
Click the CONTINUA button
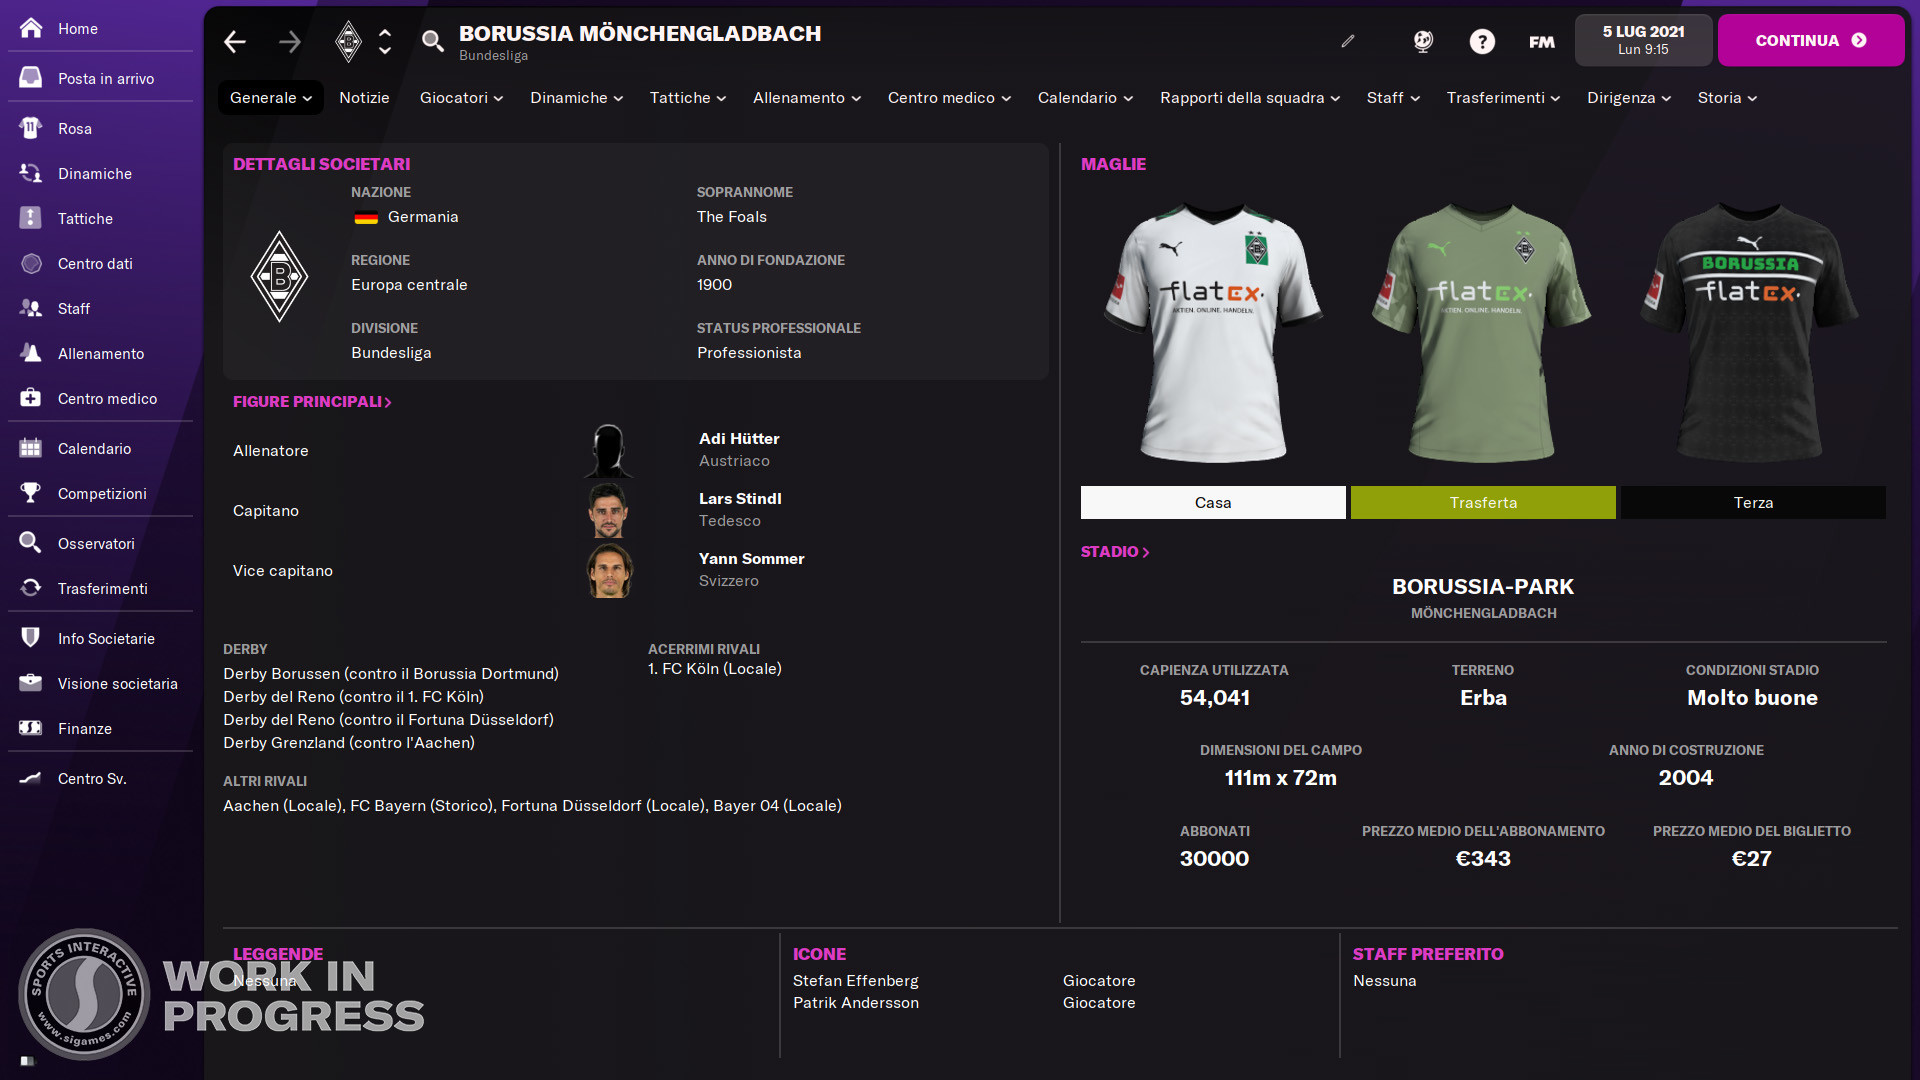tap(1811, 40)
